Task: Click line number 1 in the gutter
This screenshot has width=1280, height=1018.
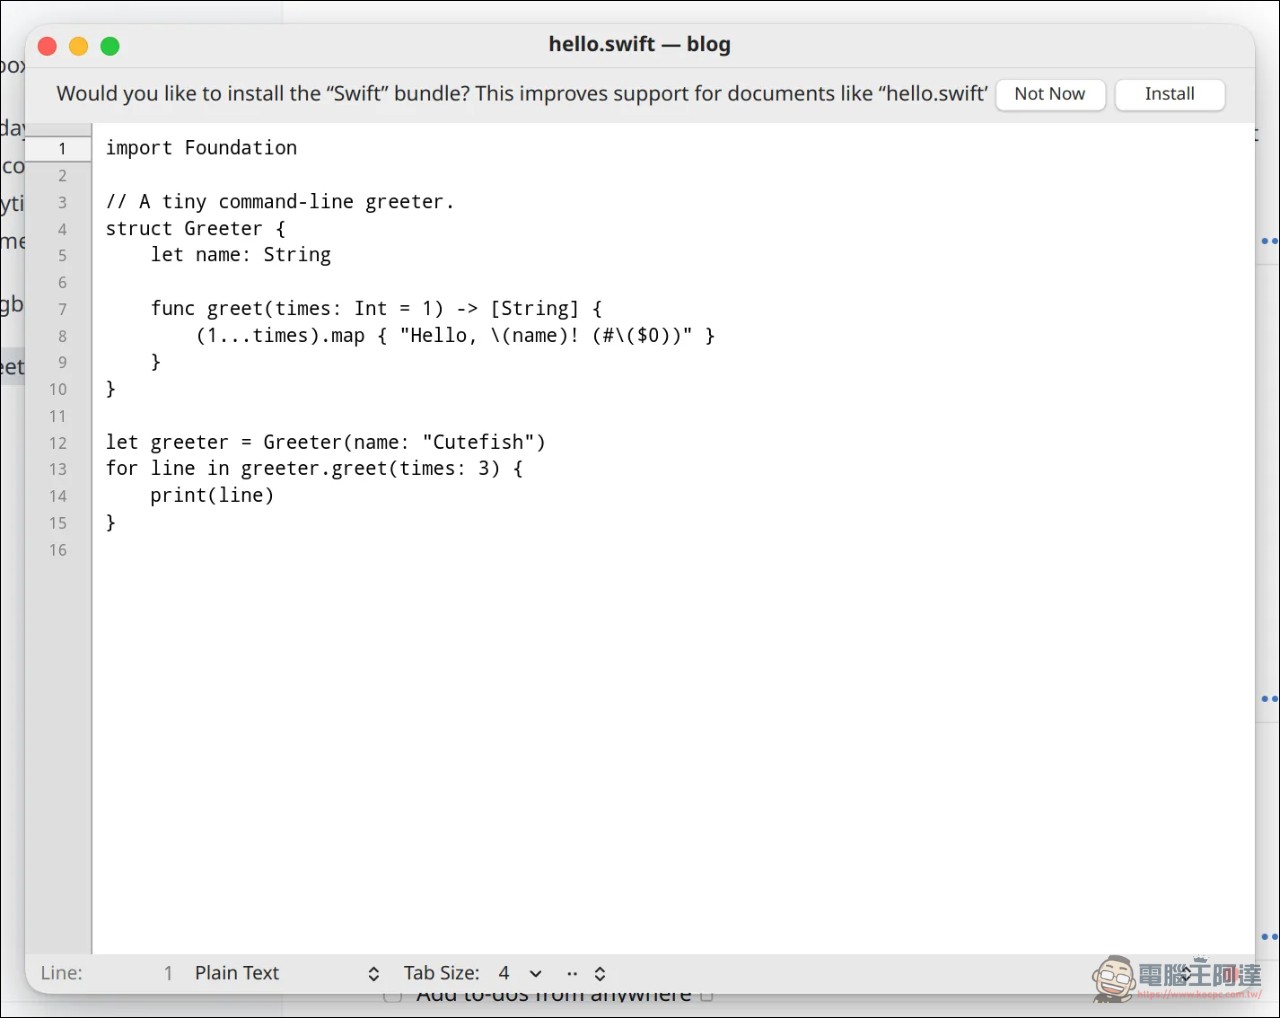Action: click(x=62, y=149)
